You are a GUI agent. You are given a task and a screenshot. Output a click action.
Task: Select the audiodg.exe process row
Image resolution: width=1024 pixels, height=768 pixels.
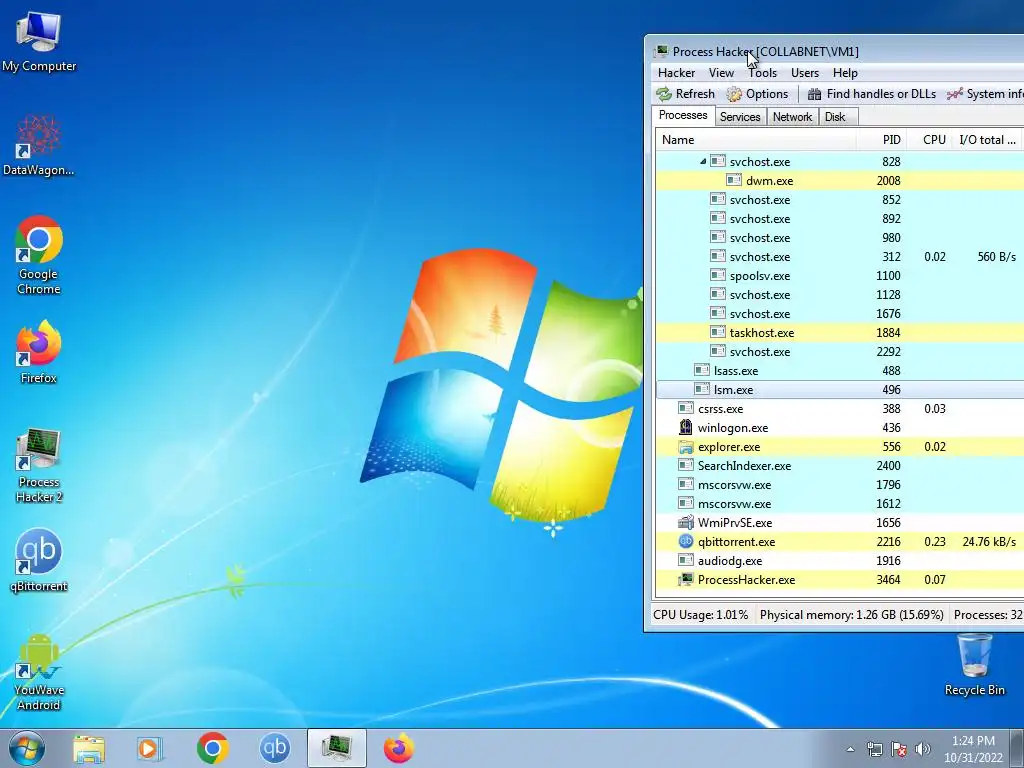(x=840, y=560)
